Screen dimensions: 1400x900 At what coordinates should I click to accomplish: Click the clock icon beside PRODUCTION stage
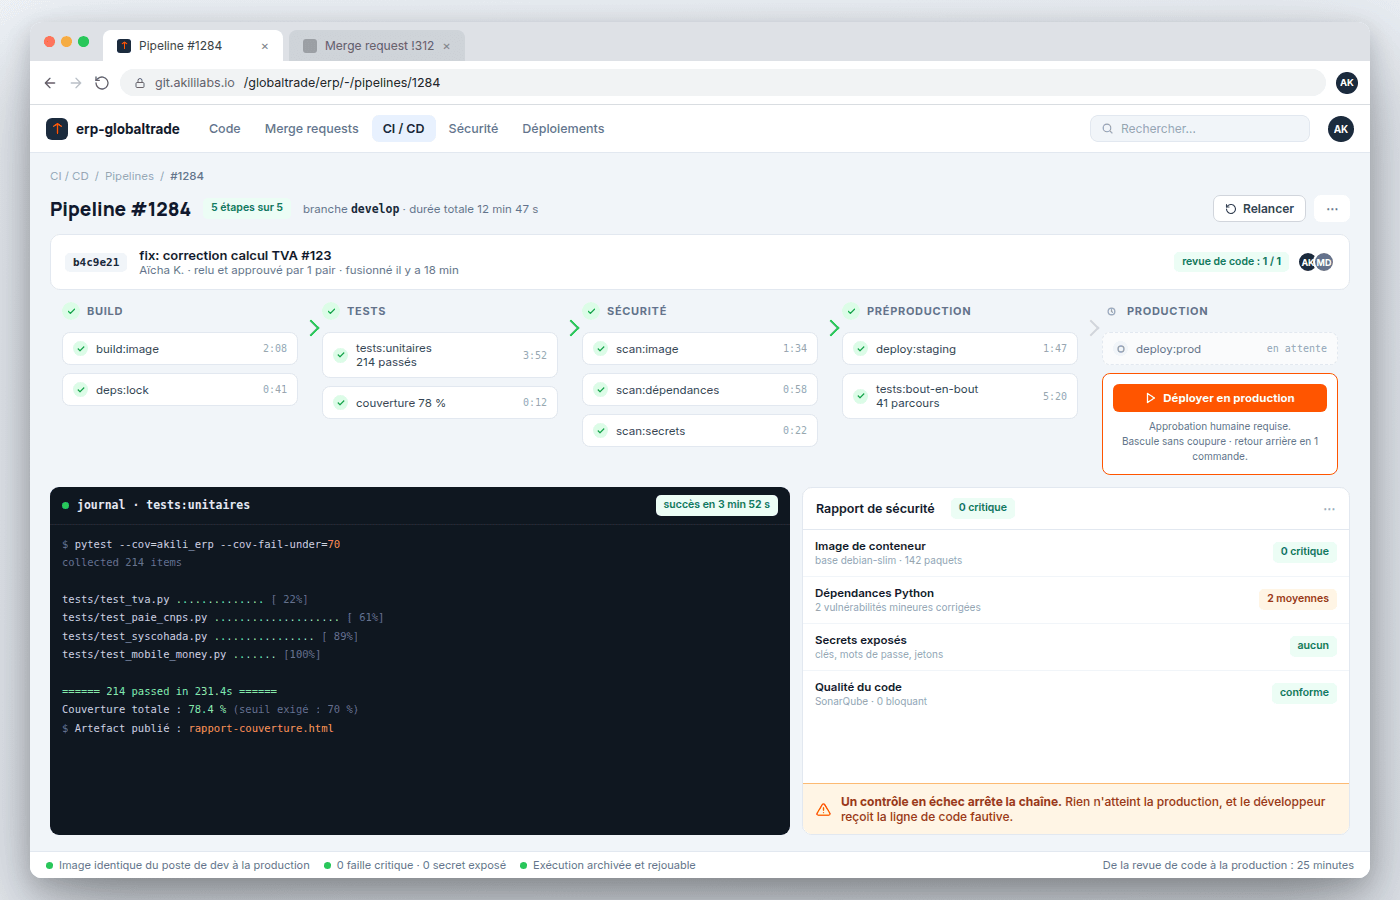[1111, 312]
